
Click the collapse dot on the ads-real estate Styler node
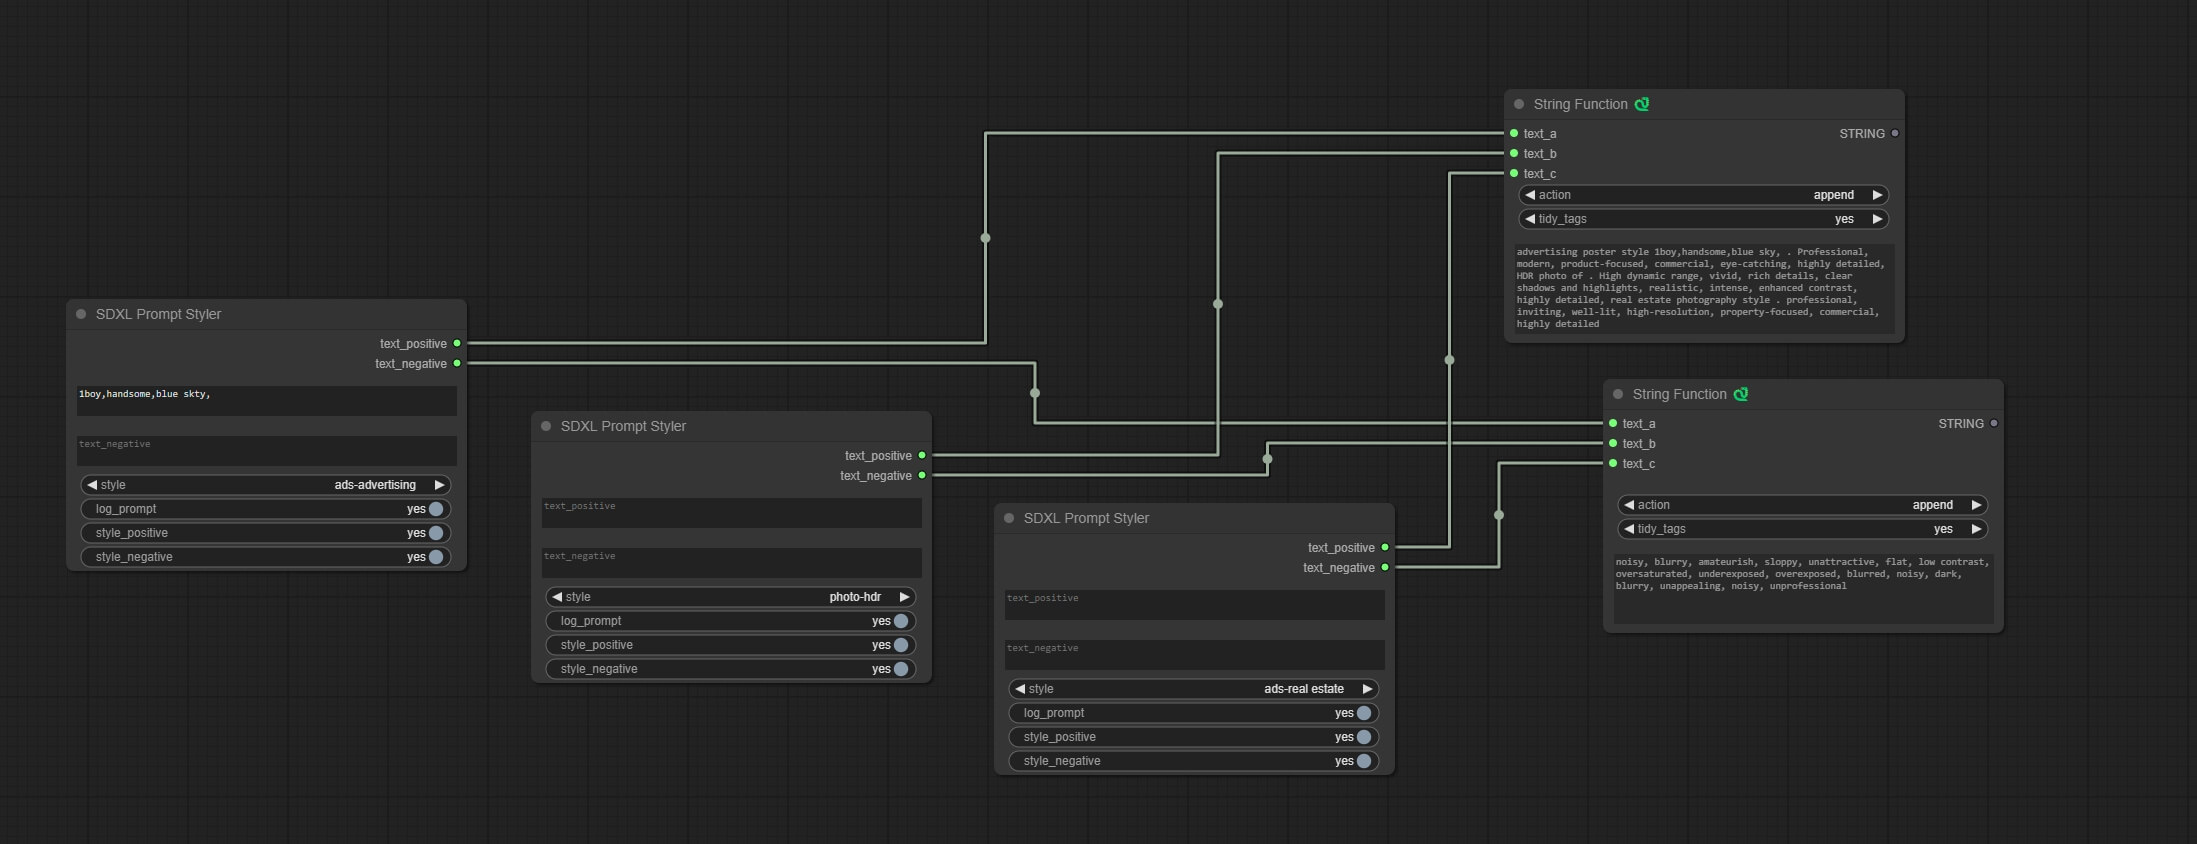tap(1009, 518)
